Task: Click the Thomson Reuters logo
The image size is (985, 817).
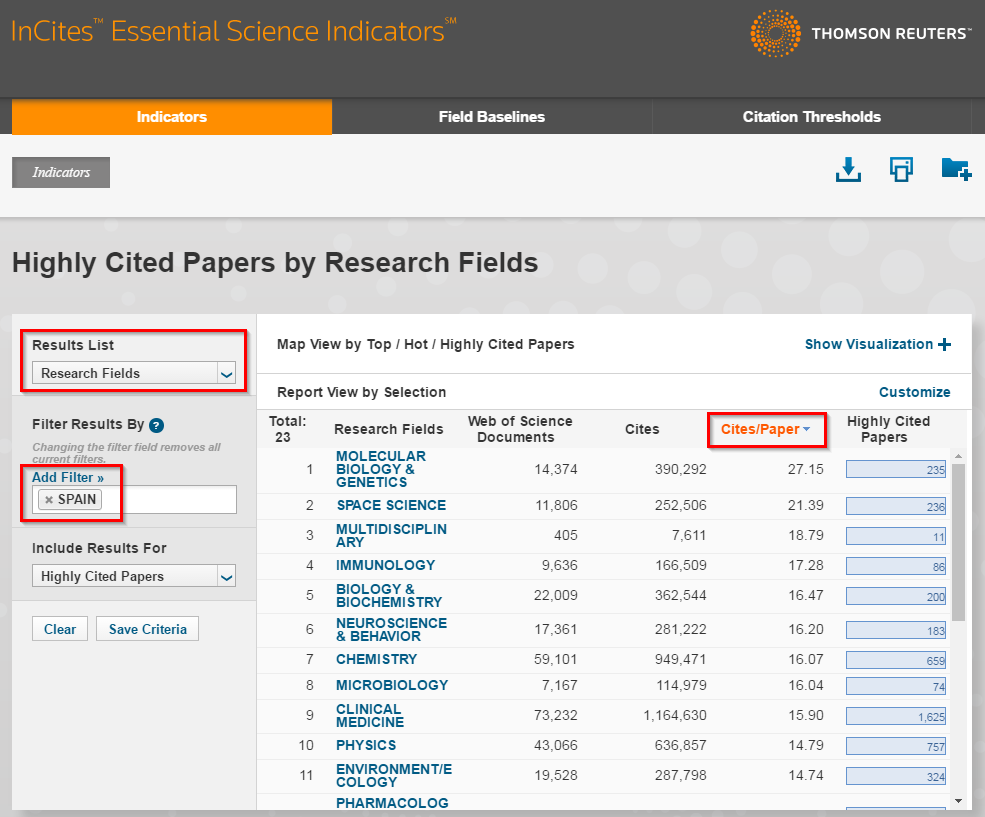Action: (860, 32)
